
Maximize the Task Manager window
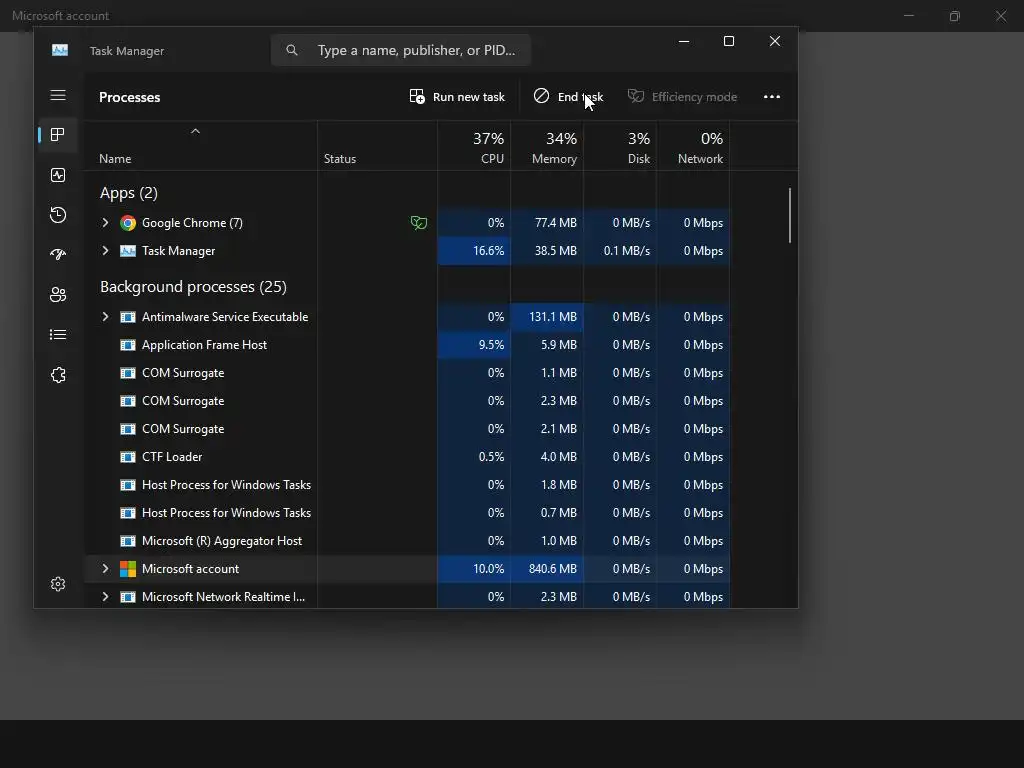(x=729, y=41)
